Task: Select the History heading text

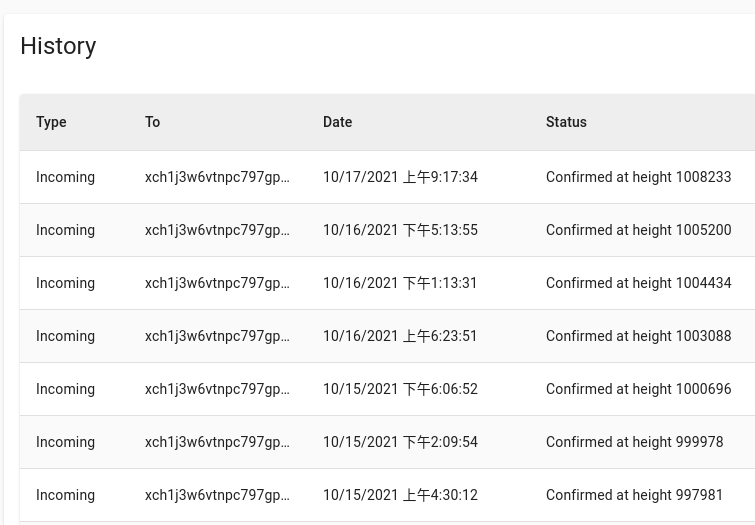Action: tap(58, 46)
